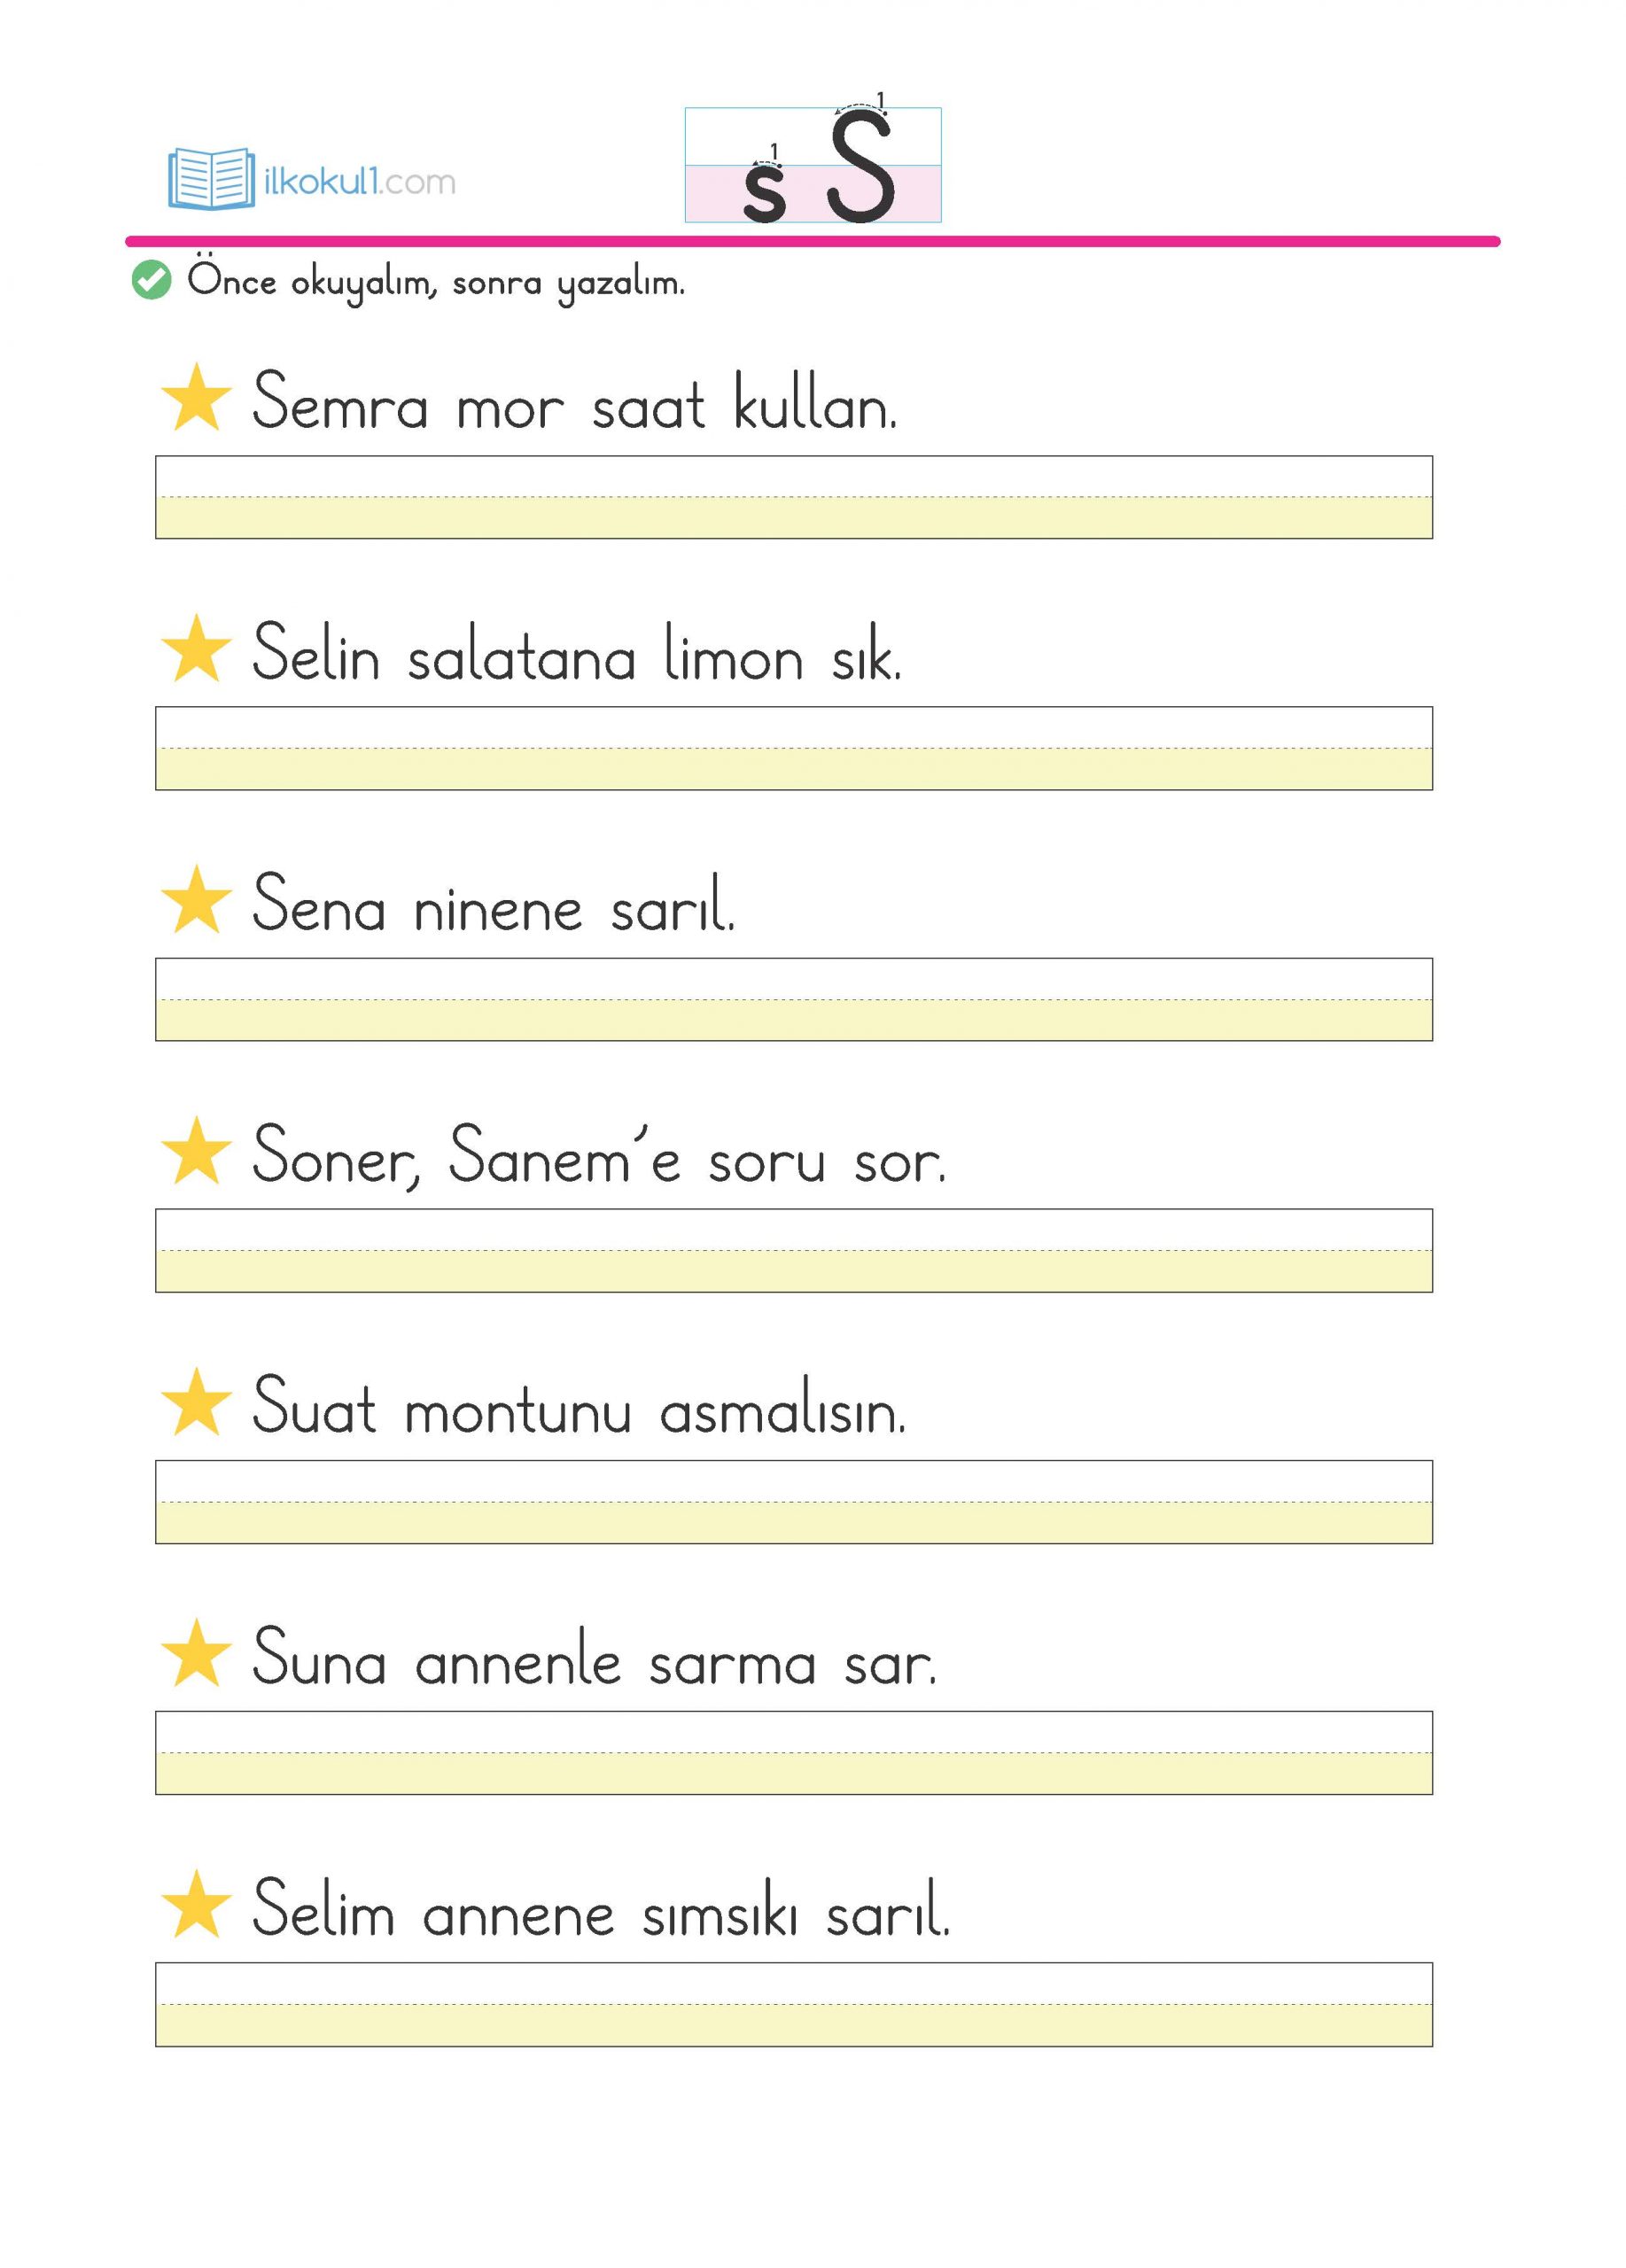Click the writing line under Semra mor saat kullan
The width and height of the screenshot is (1626, 2268).
coord(793,497)
